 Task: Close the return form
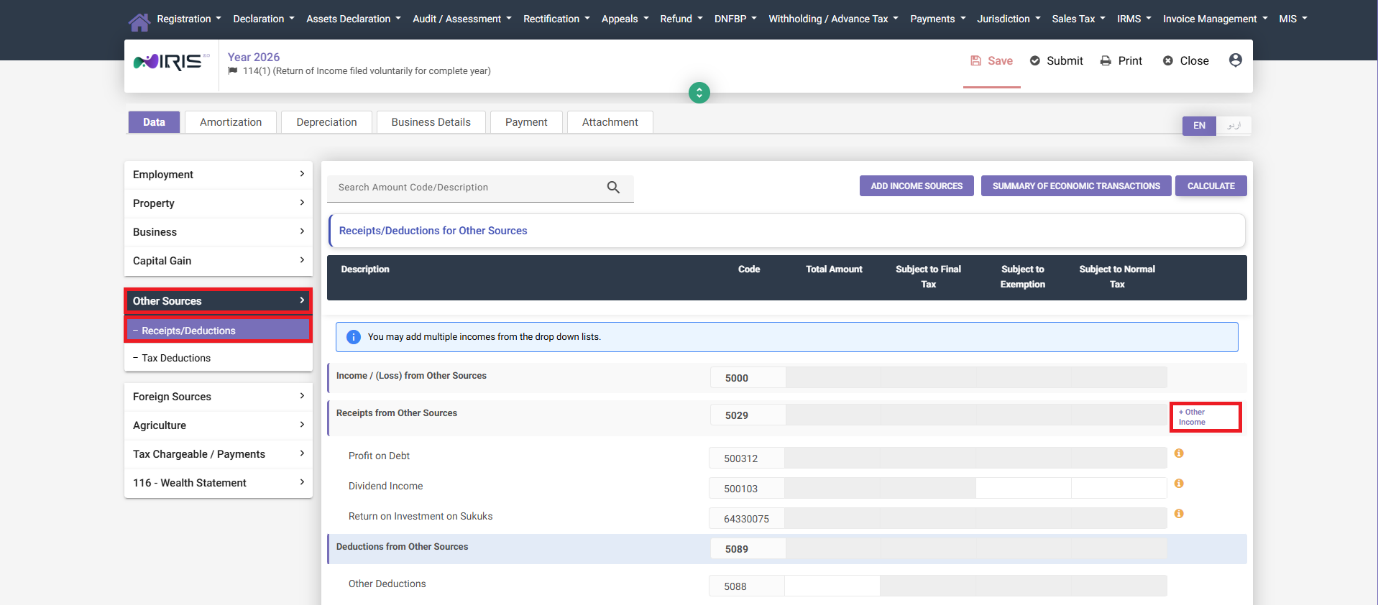[1186, 61]
